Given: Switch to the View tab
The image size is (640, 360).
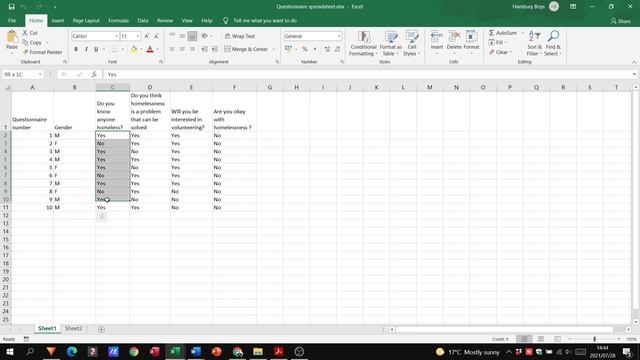Looking at the screenshot, I should click(187, 20).
